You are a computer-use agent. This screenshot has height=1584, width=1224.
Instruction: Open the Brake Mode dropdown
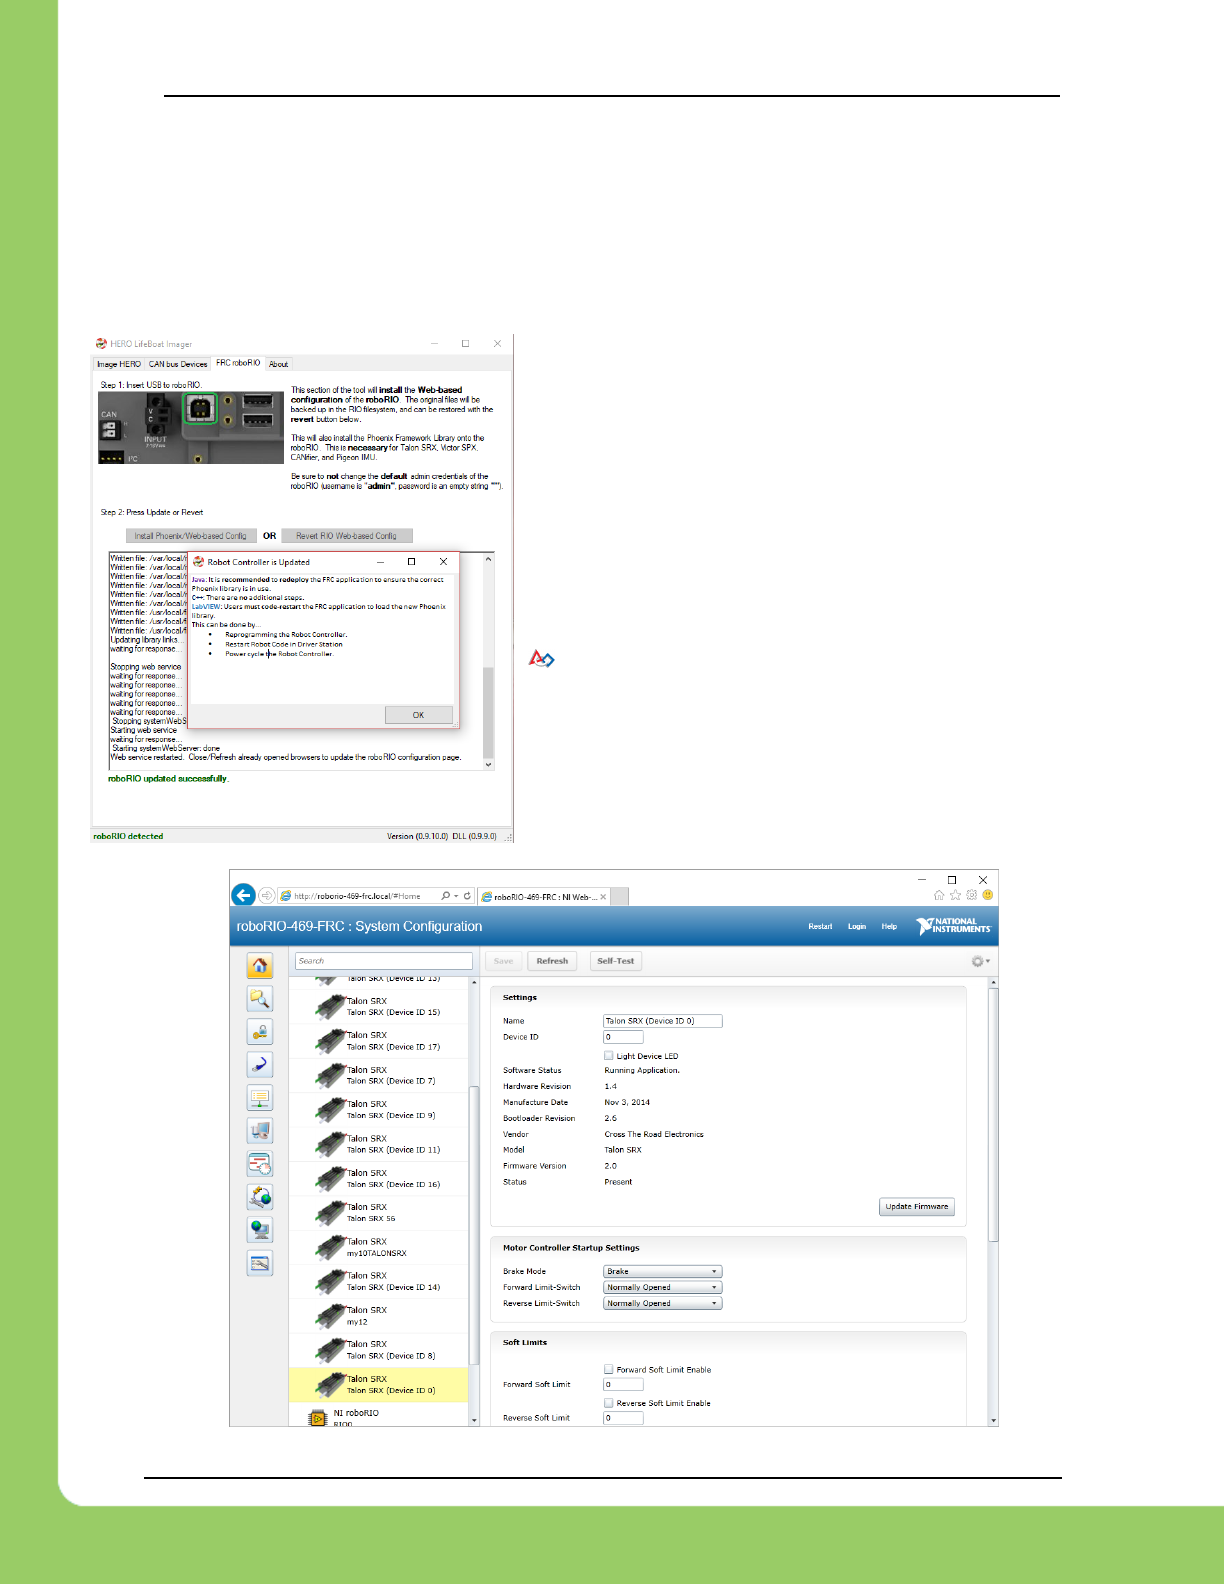click(662, 1271)
